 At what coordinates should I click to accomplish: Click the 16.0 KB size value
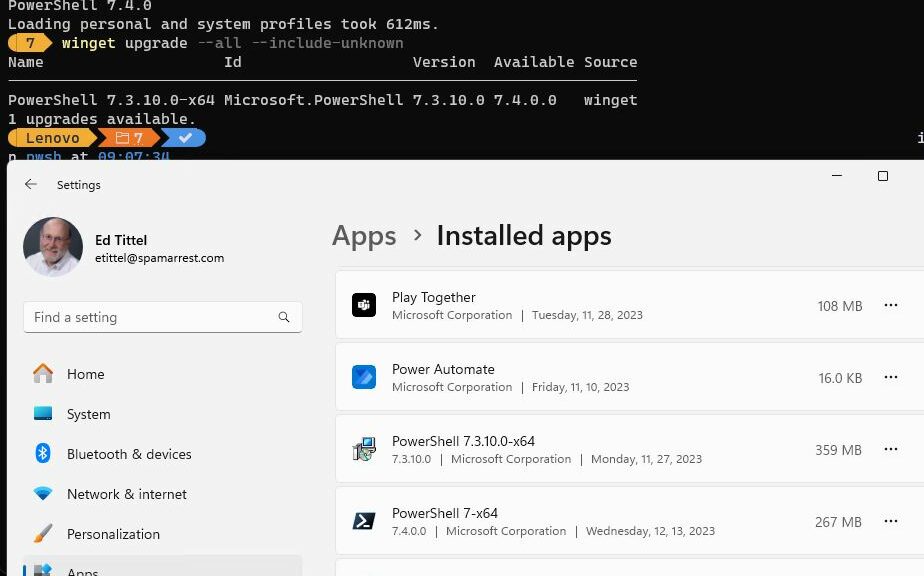(840, 378)
